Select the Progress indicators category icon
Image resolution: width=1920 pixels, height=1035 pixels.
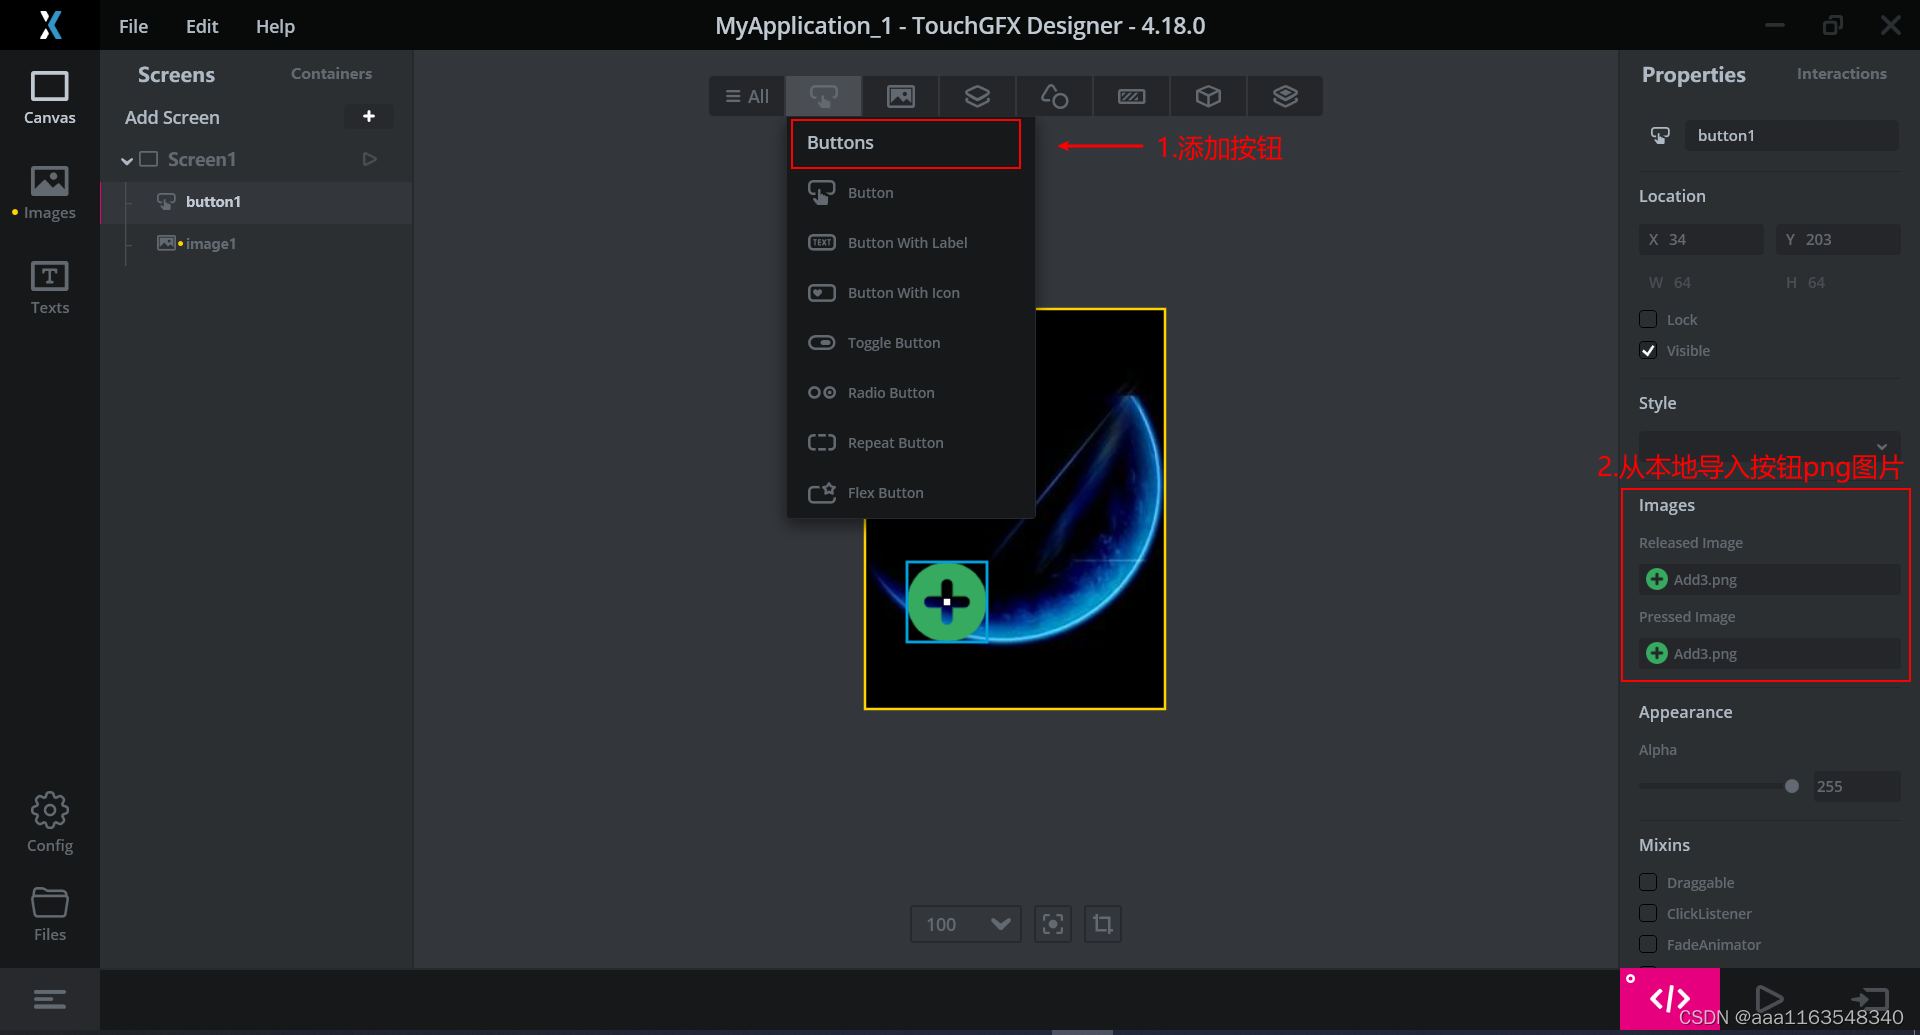pos(1131,96)
